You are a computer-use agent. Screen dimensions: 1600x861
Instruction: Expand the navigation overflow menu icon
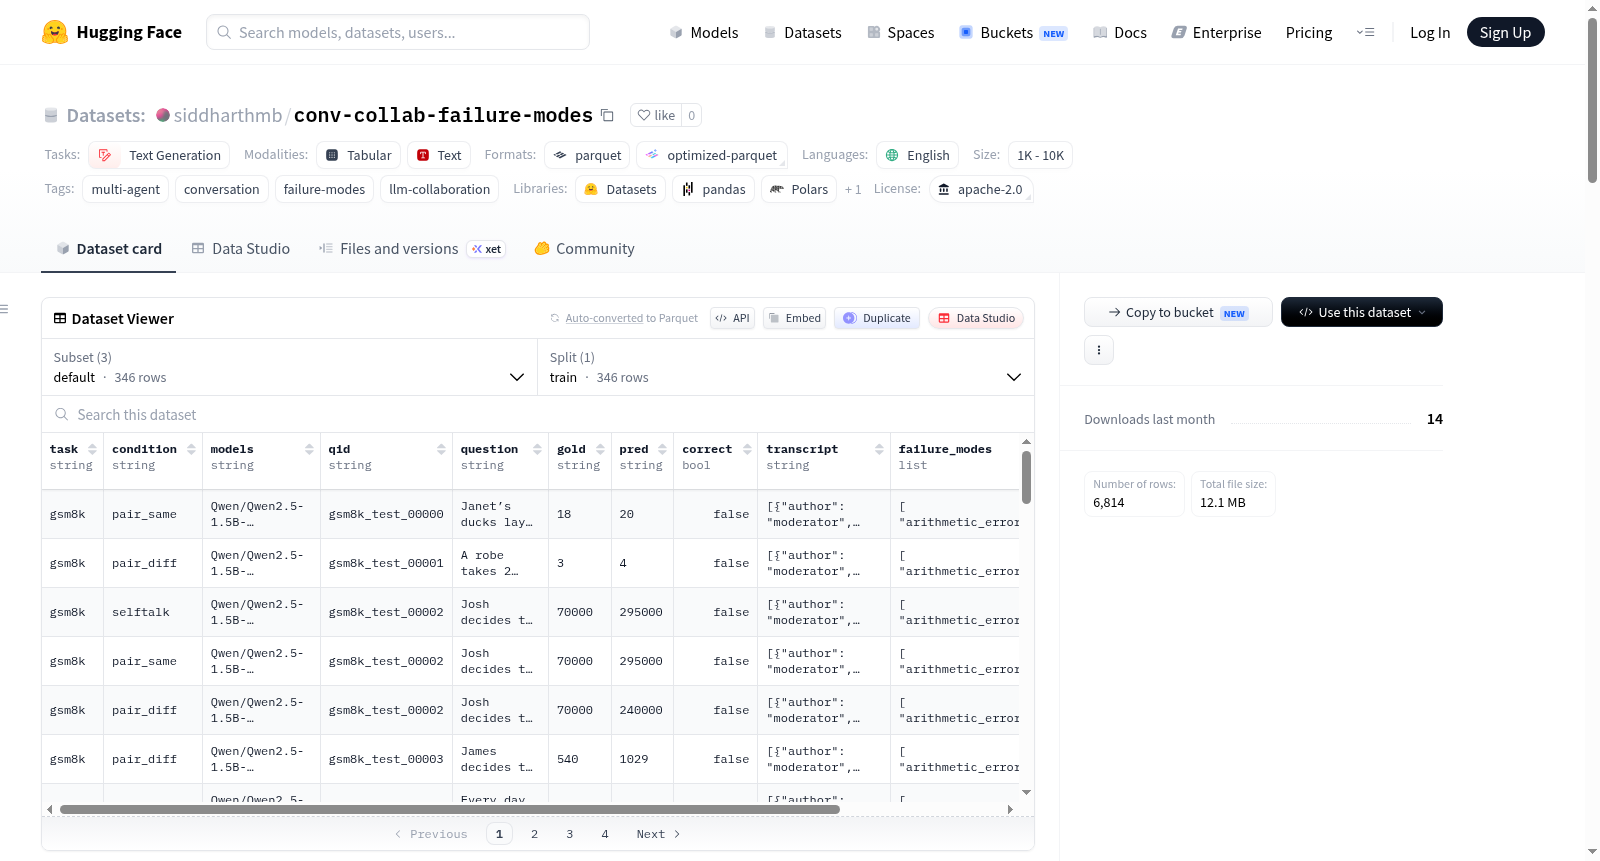(x=1365, y=32)
